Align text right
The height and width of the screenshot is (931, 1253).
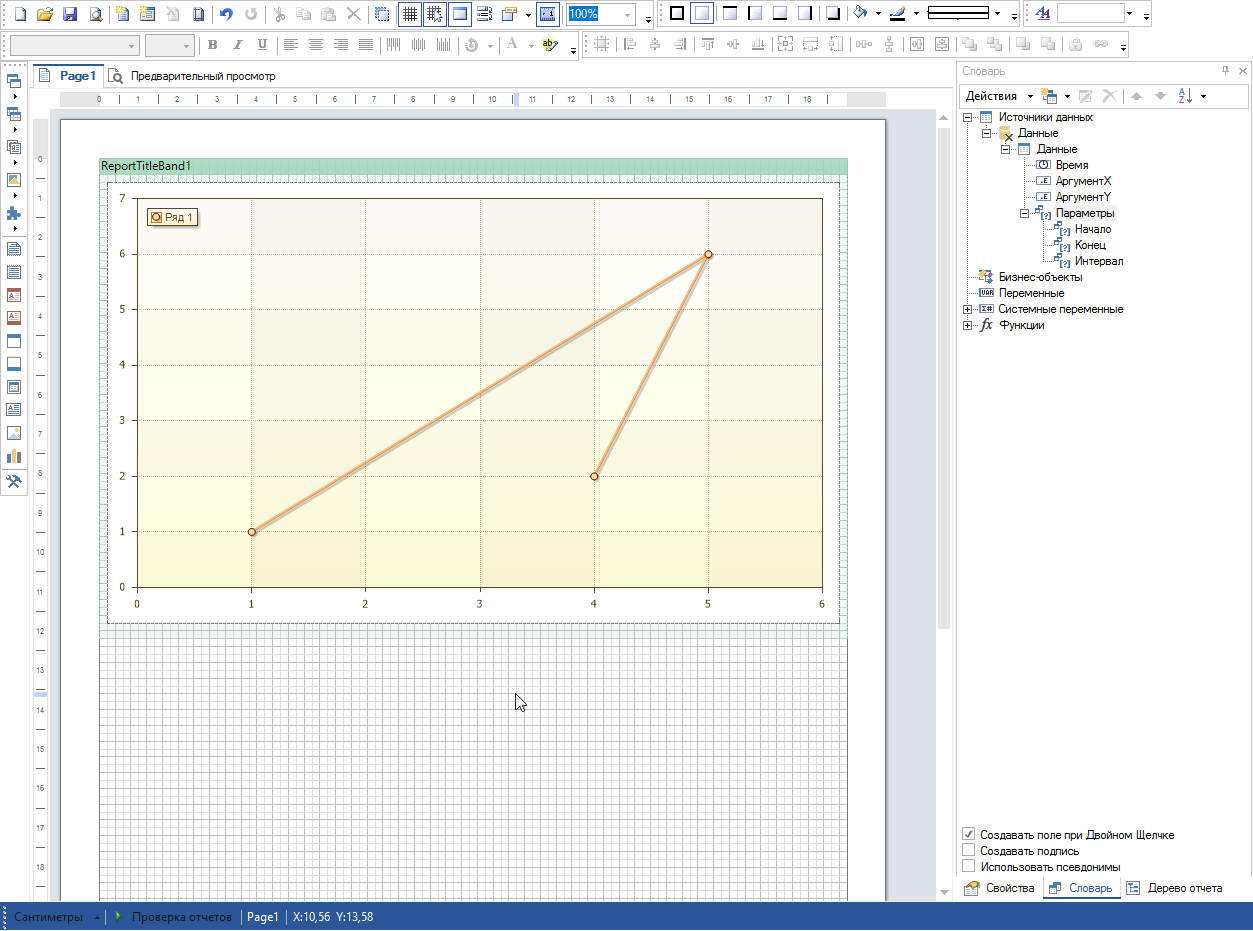(341, 45)
